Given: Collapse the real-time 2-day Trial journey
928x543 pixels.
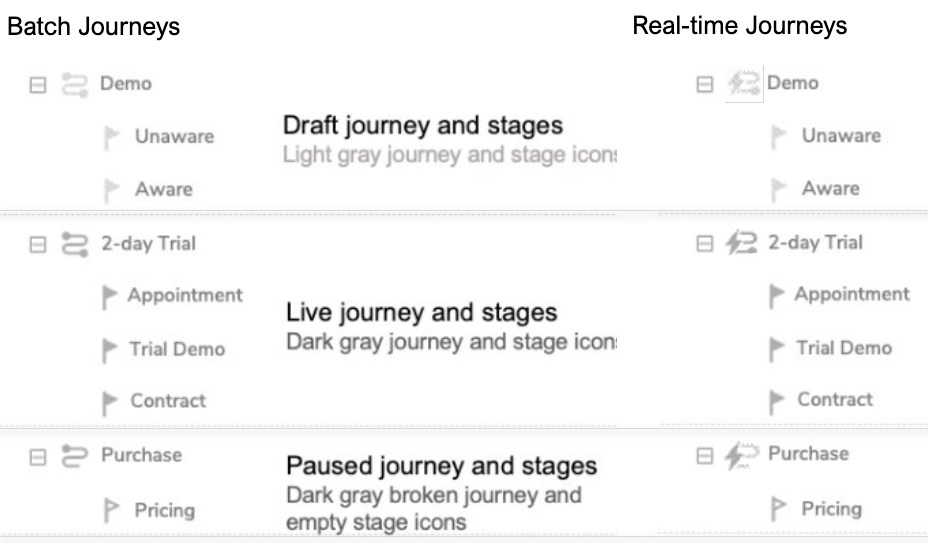Looking at the screenshot, I should (x=705, y=243).
